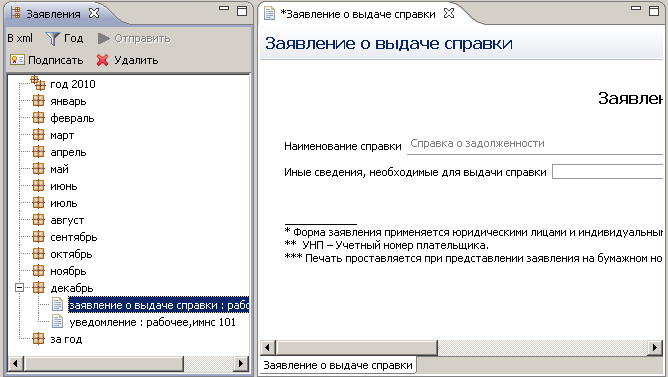Select the июнь month label
This screenshot has height=377, width=668.
pyautogui.click(x=63, y=186)
